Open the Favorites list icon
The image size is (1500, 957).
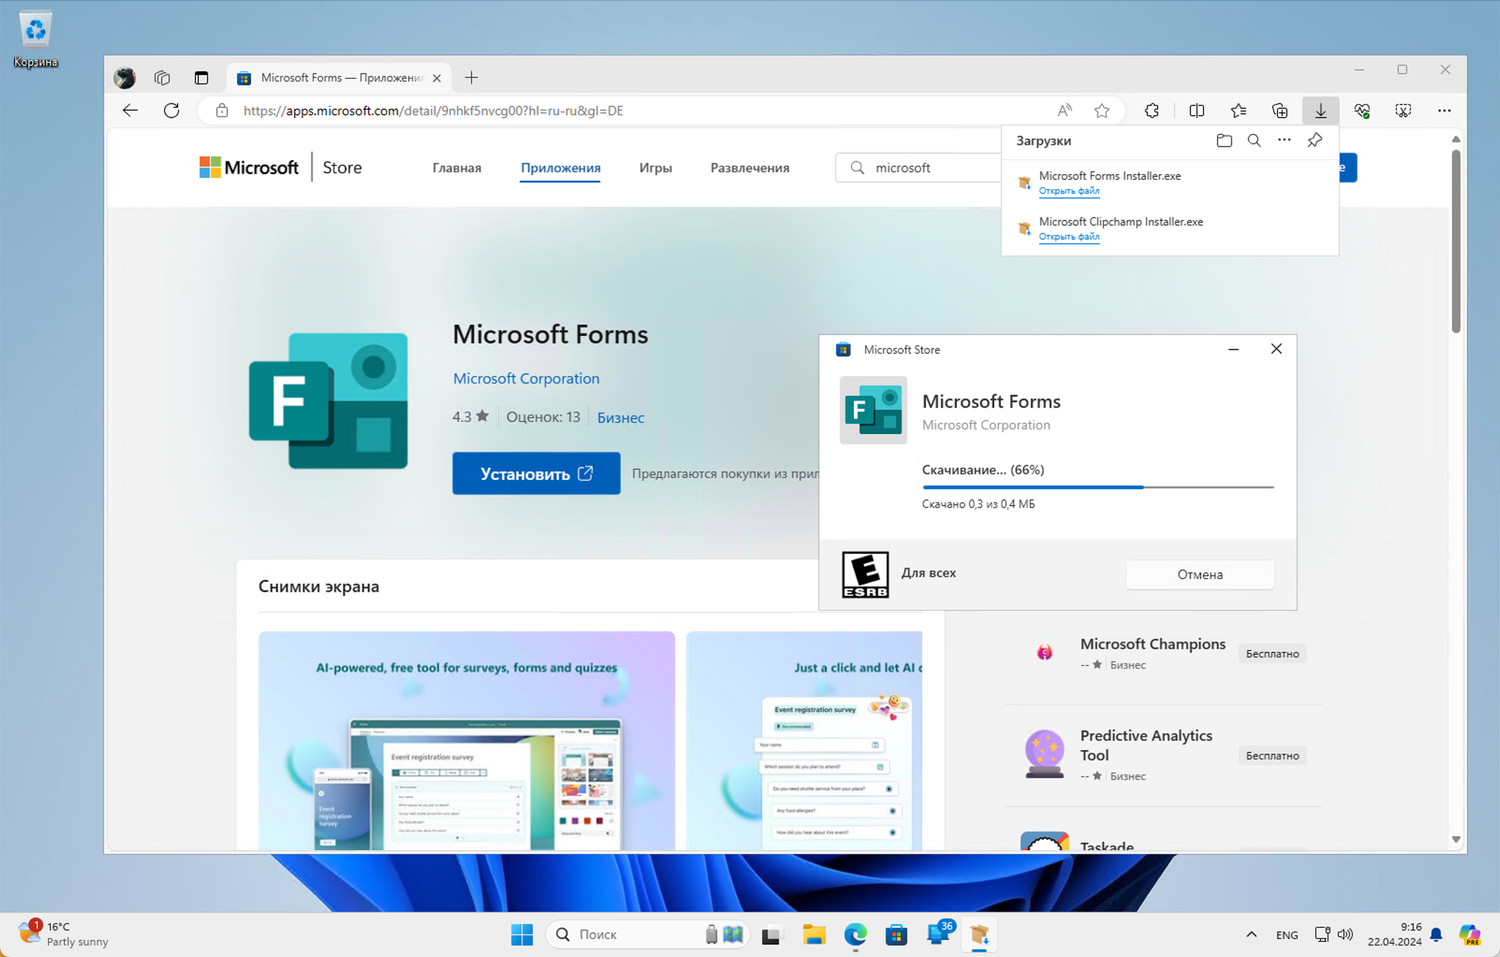point(1238,111)
